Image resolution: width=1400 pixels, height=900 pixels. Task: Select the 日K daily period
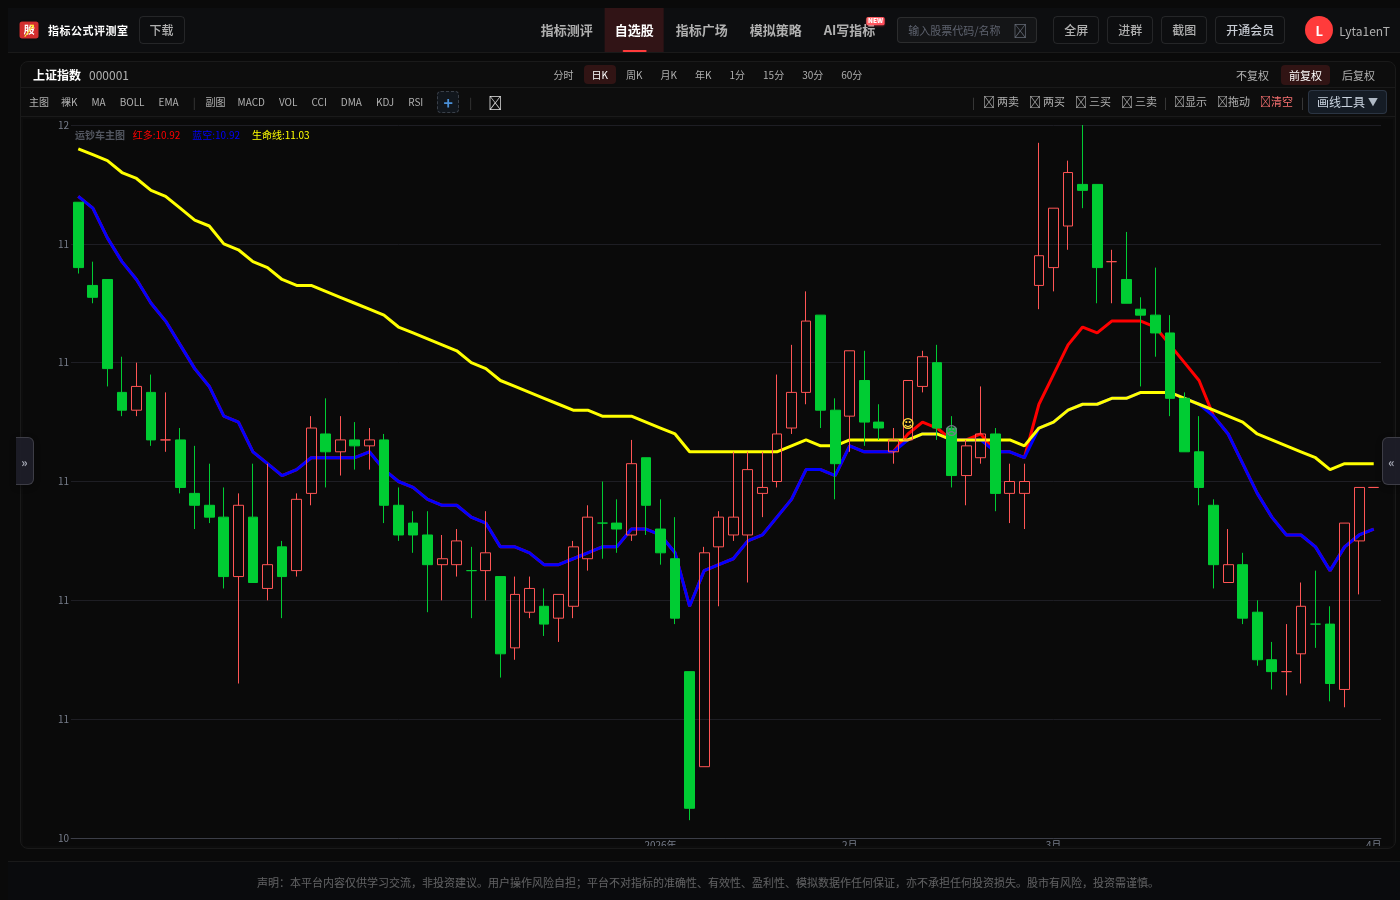600,75
